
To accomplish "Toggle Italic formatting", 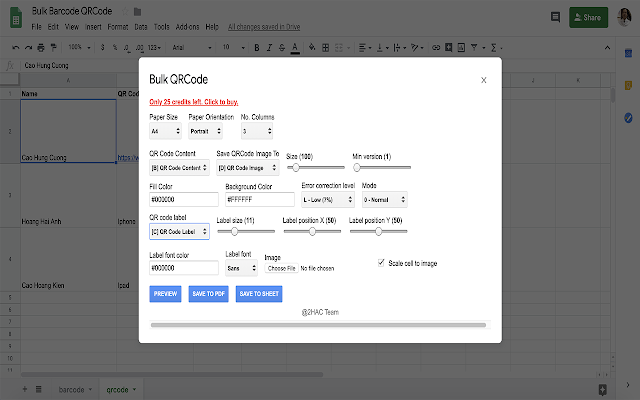I will 269,48.
